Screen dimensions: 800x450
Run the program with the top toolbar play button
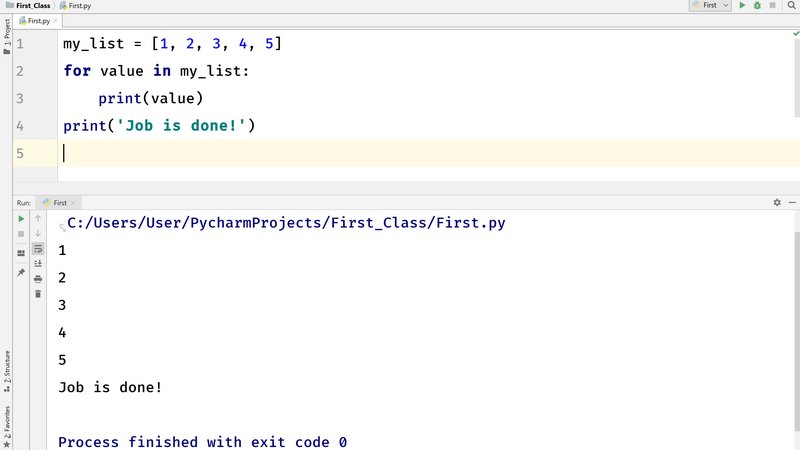point(742,5)
